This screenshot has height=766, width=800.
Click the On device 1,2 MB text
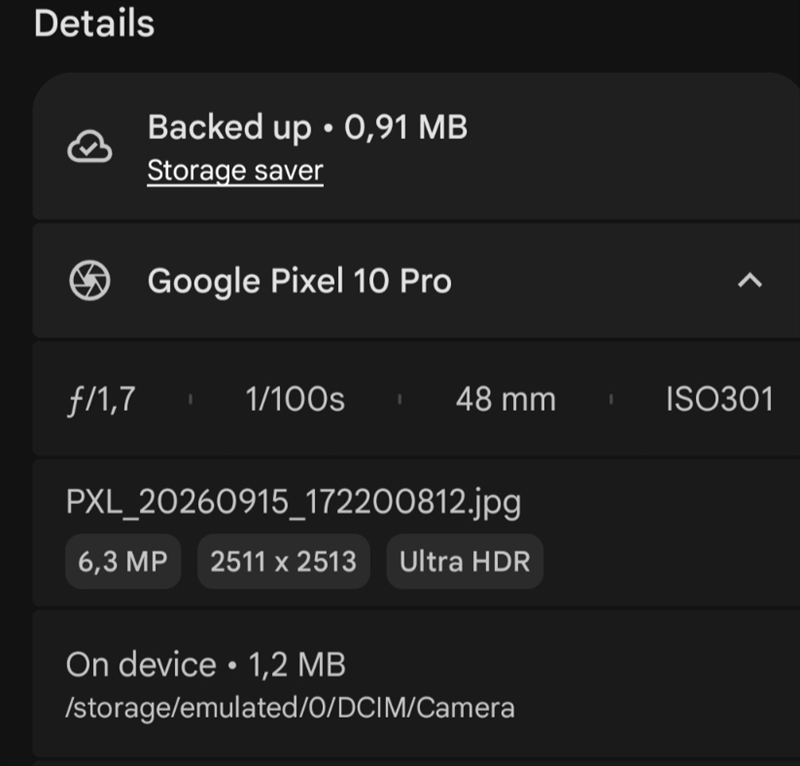pyautogui.click(x=206, y=664)
